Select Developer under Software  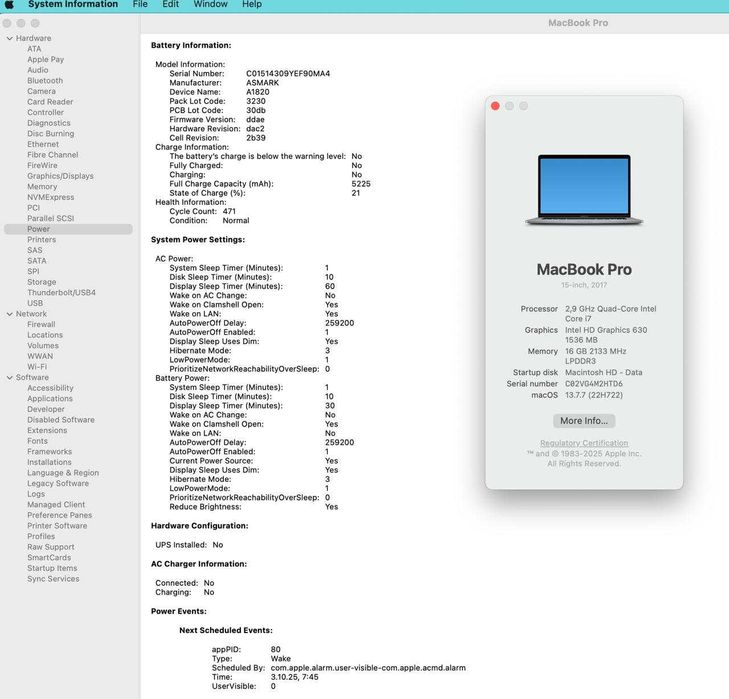point(46,409)
